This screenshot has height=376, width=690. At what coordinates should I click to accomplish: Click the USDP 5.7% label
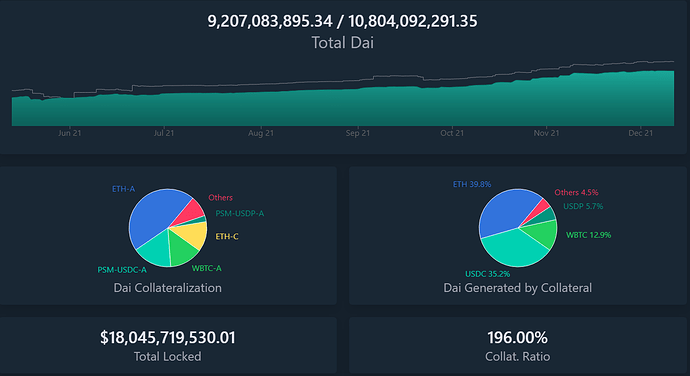pos(583,206)
